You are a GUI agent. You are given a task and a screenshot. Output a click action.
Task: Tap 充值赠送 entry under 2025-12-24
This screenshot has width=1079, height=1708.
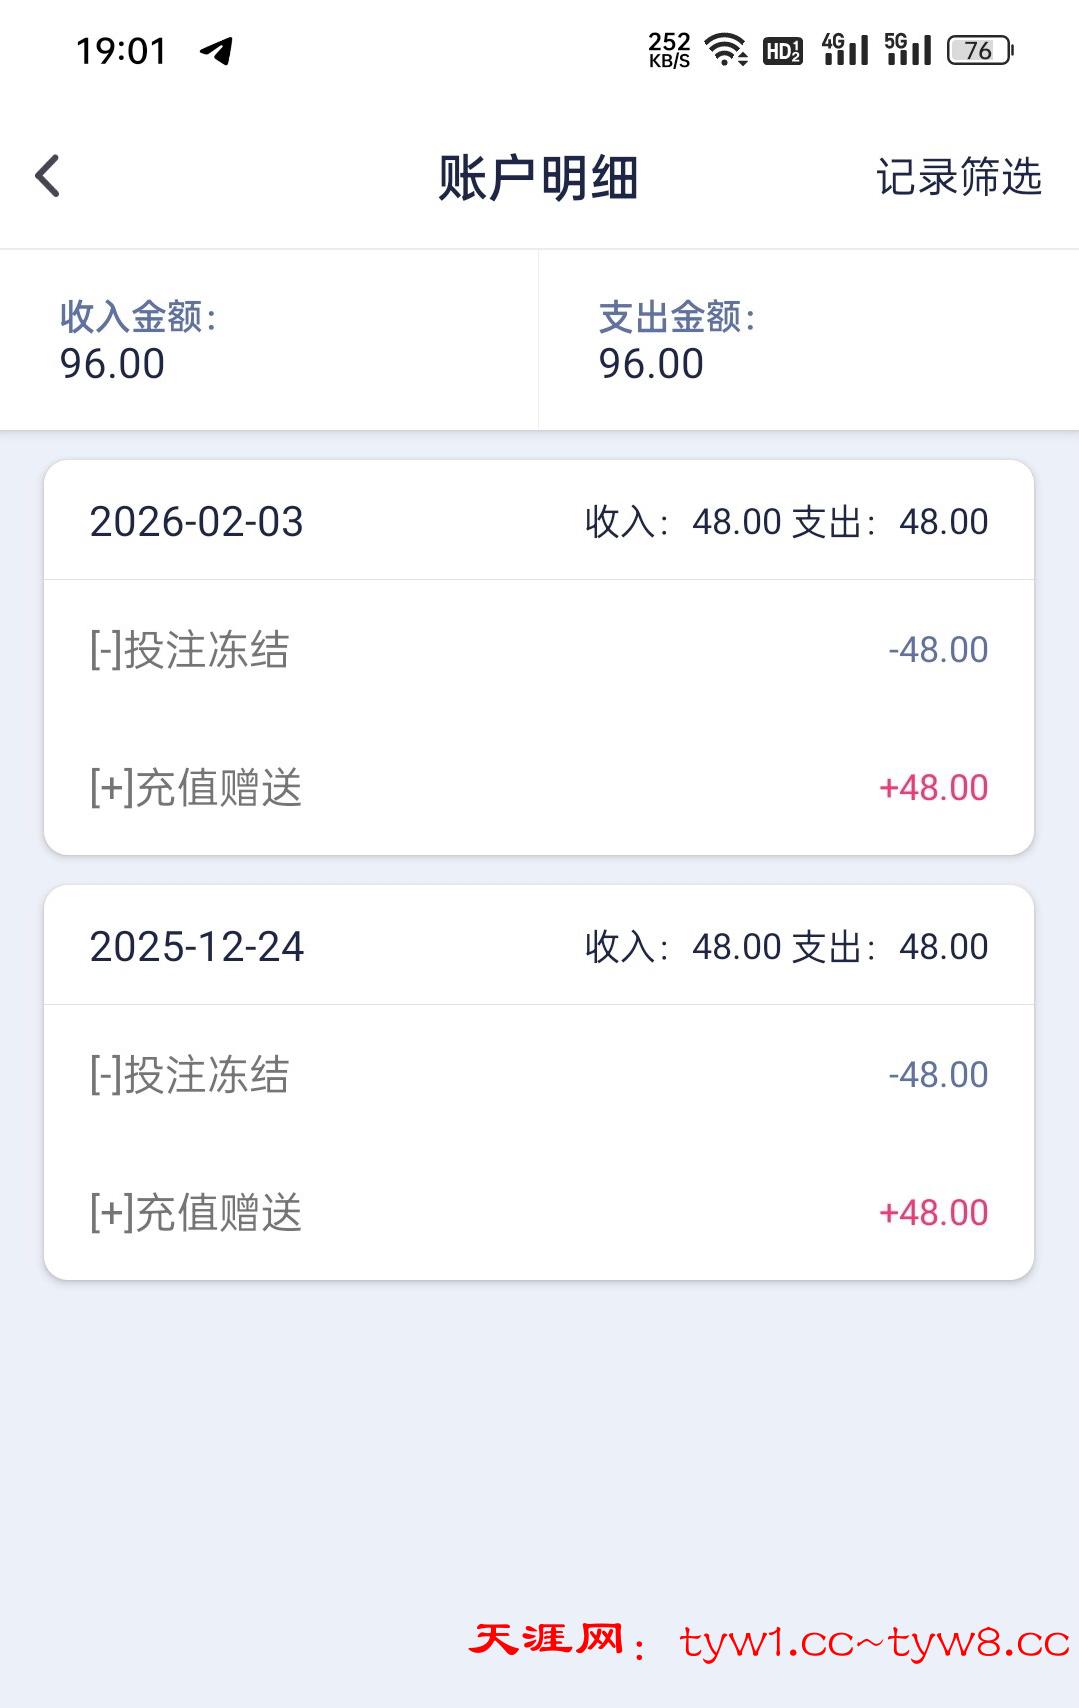coord(538,1213)
